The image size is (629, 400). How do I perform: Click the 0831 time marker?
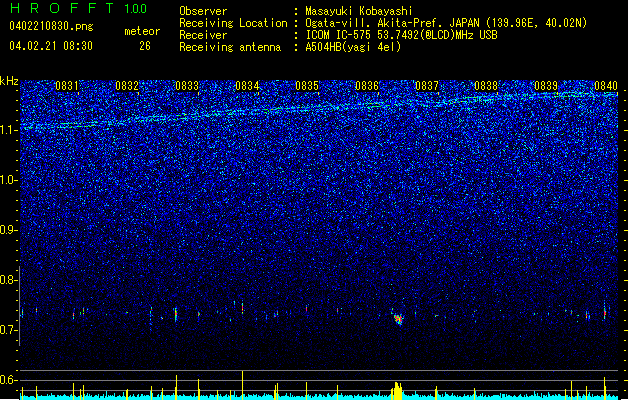click(67, 86)
